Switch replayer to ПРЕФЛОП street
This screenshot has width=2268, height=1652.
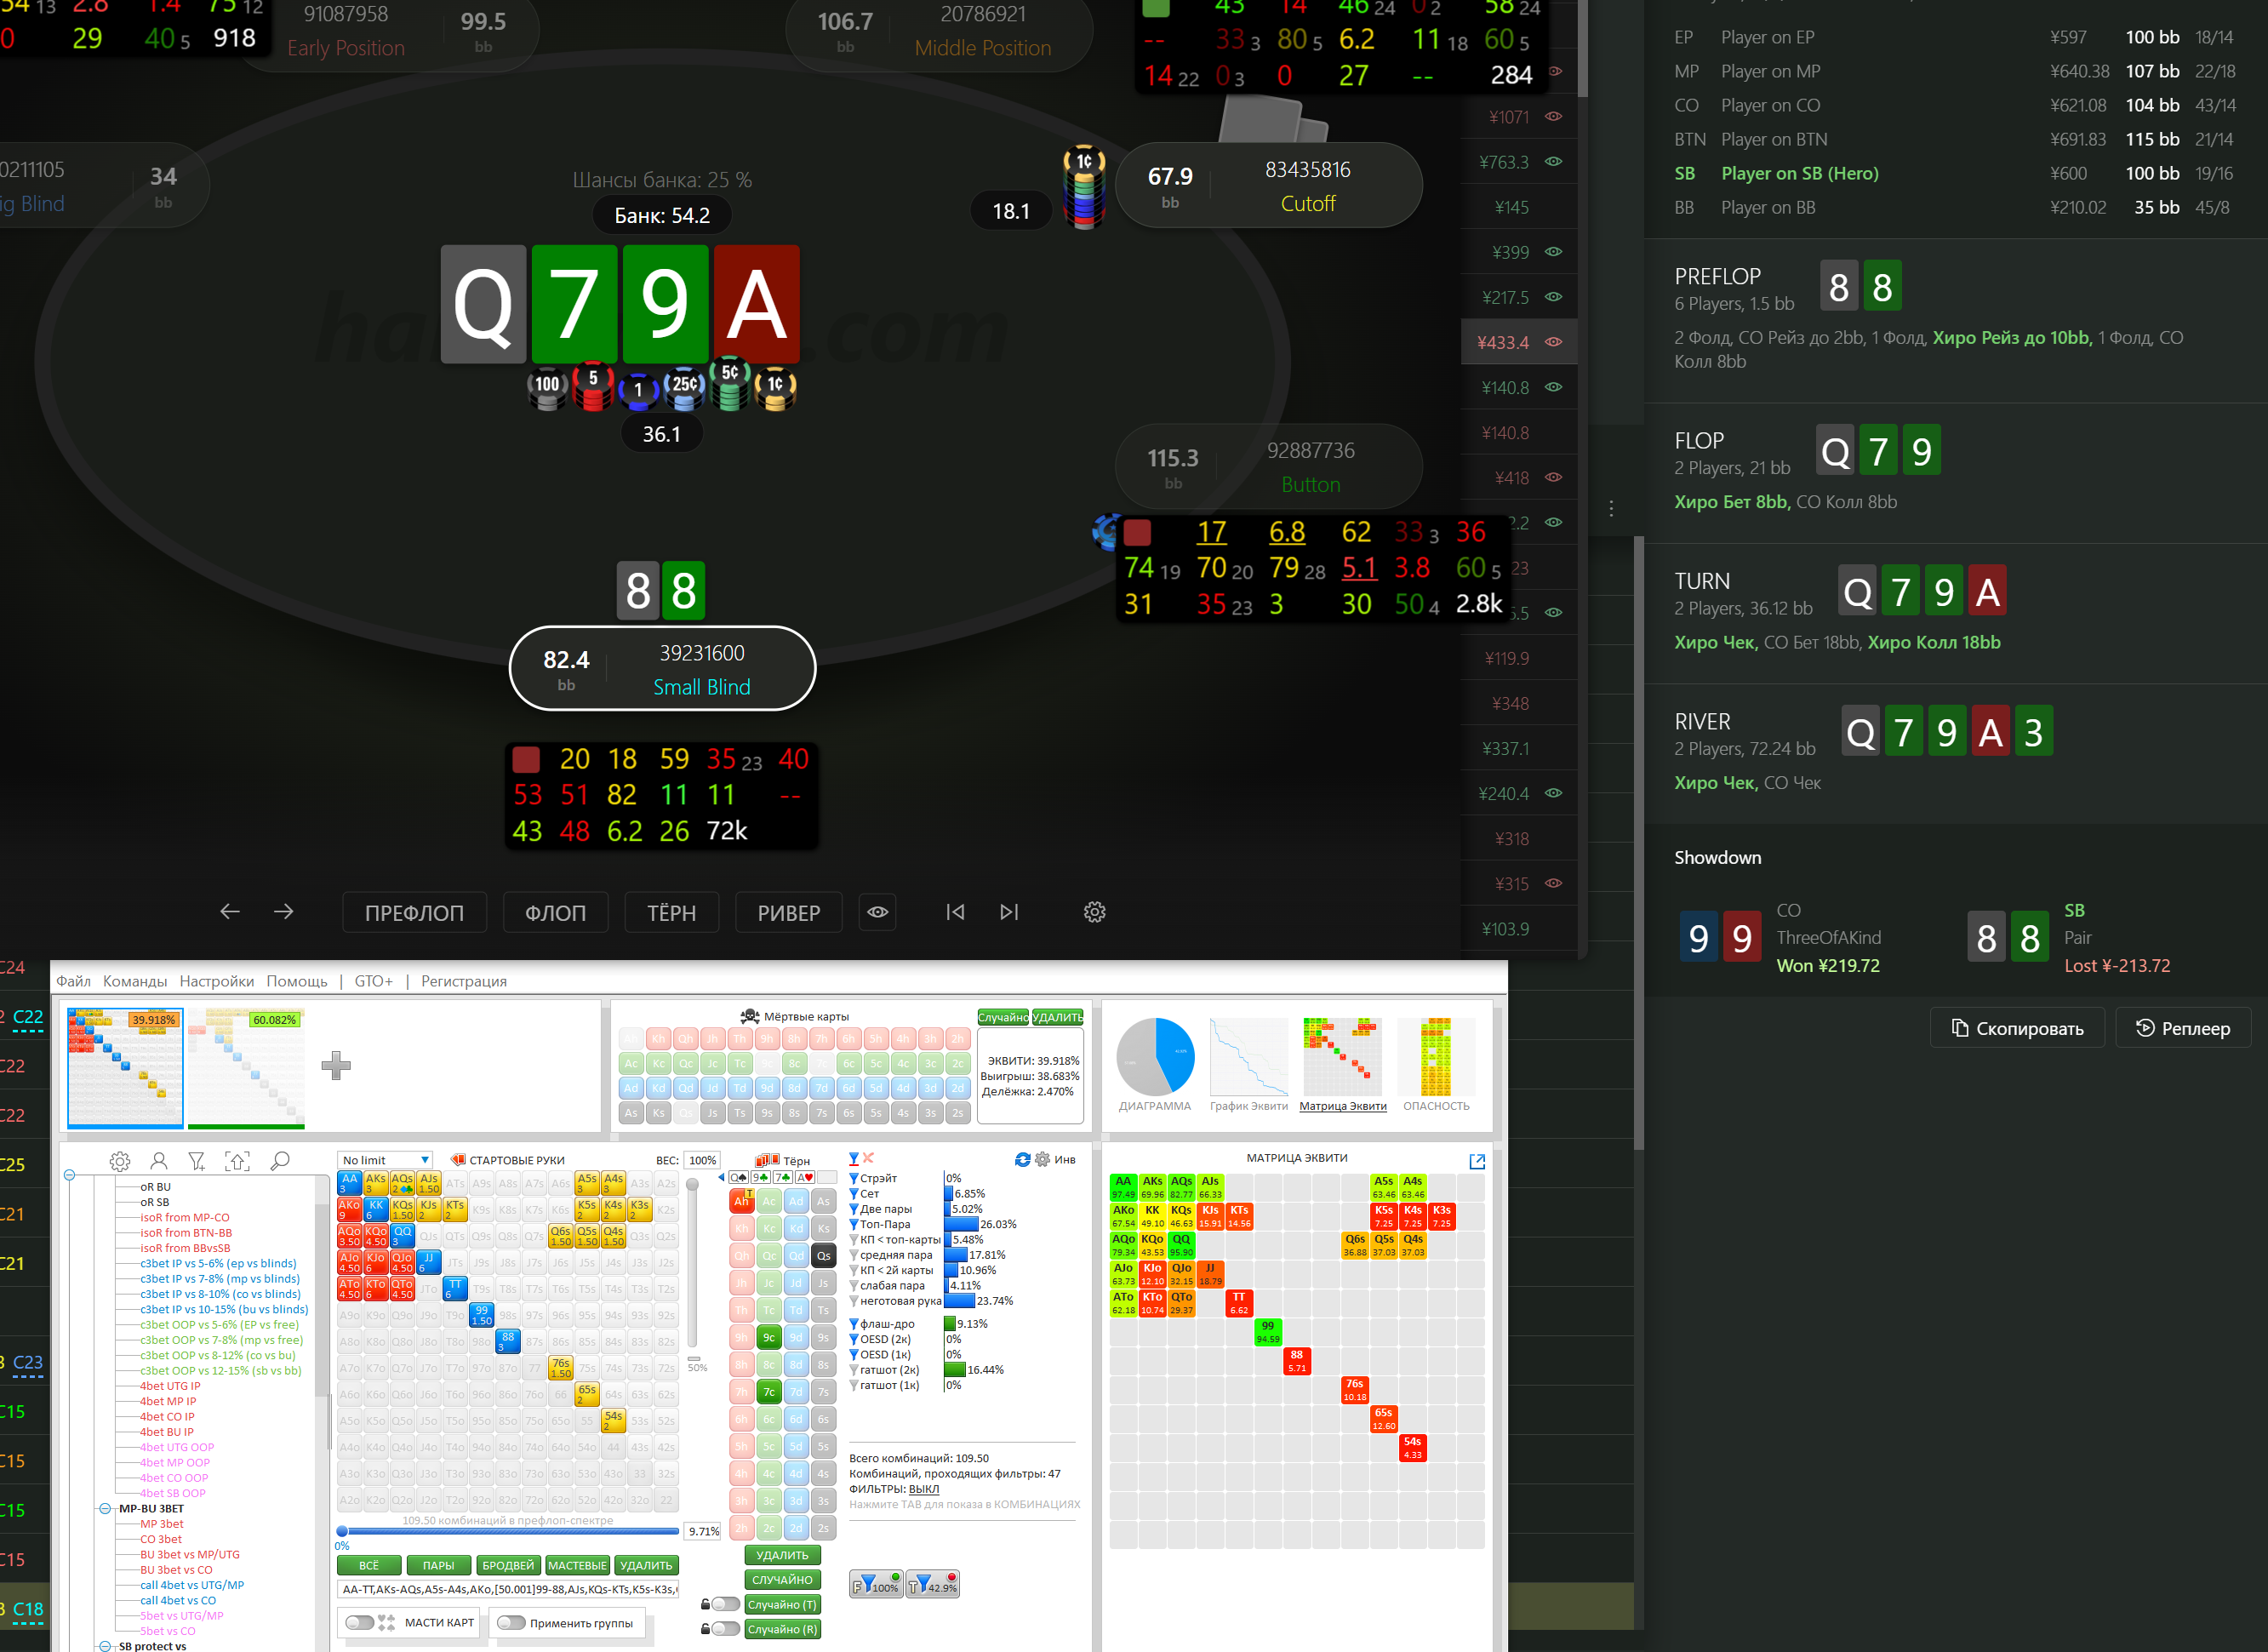tap(414, 912)
